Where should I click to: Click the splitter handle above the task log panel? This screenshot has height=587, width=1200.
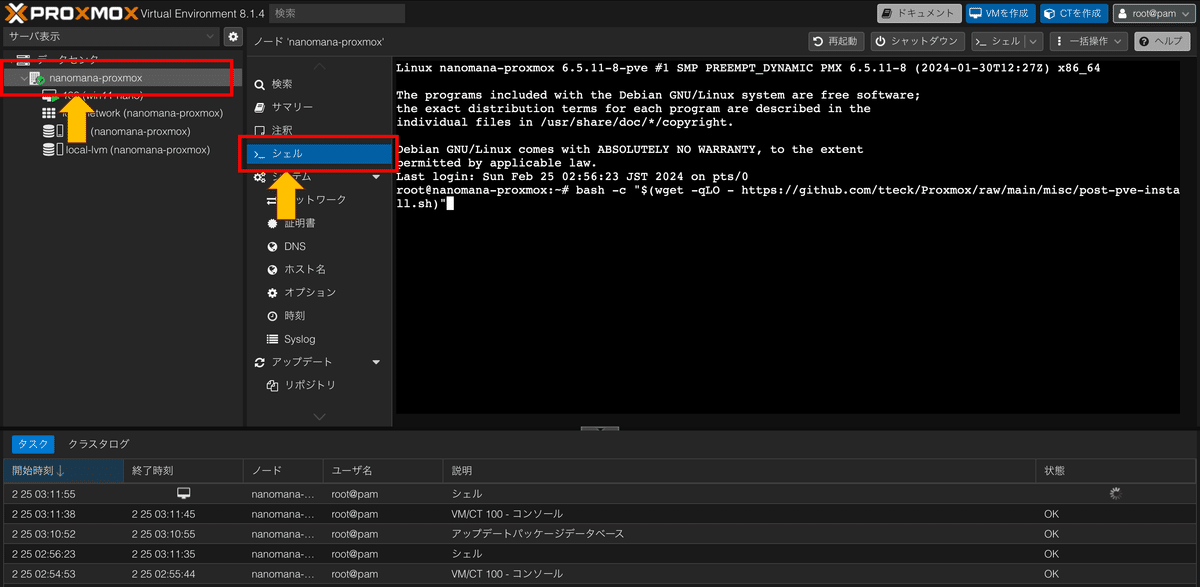point(600,429)
